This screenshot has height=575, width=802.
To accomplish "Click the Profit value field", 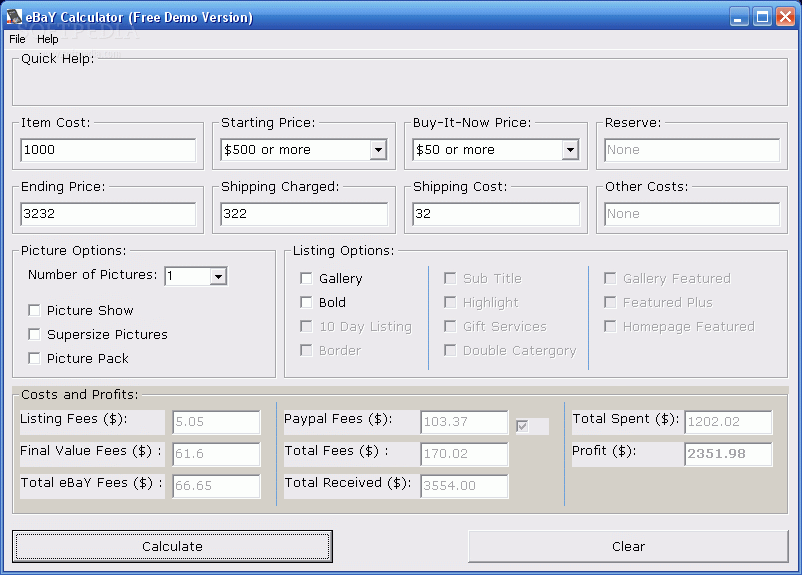I will point(728,454).
